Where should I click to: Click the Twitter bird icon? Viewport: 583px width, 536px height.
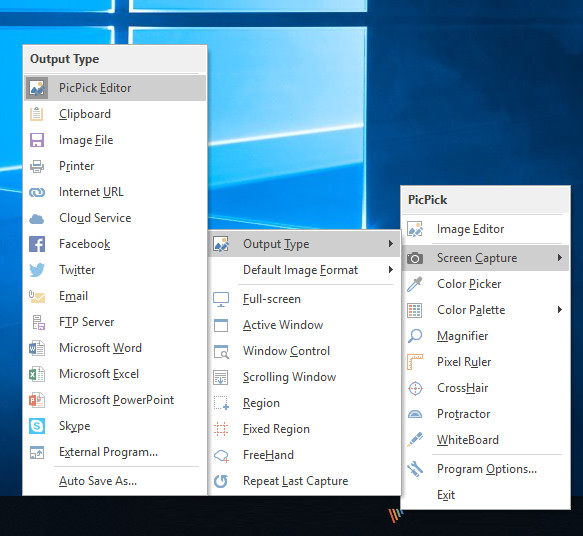tap(37, 270)
